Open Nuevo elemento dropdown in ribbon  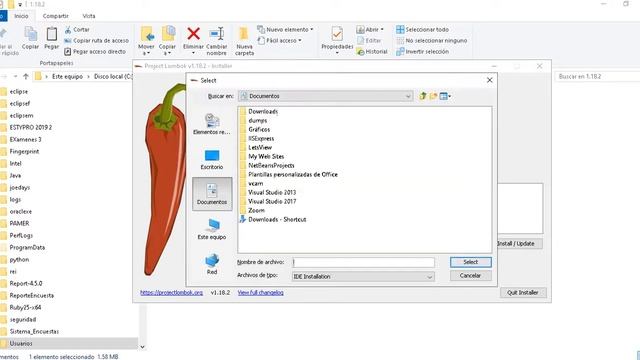point(285,29)
